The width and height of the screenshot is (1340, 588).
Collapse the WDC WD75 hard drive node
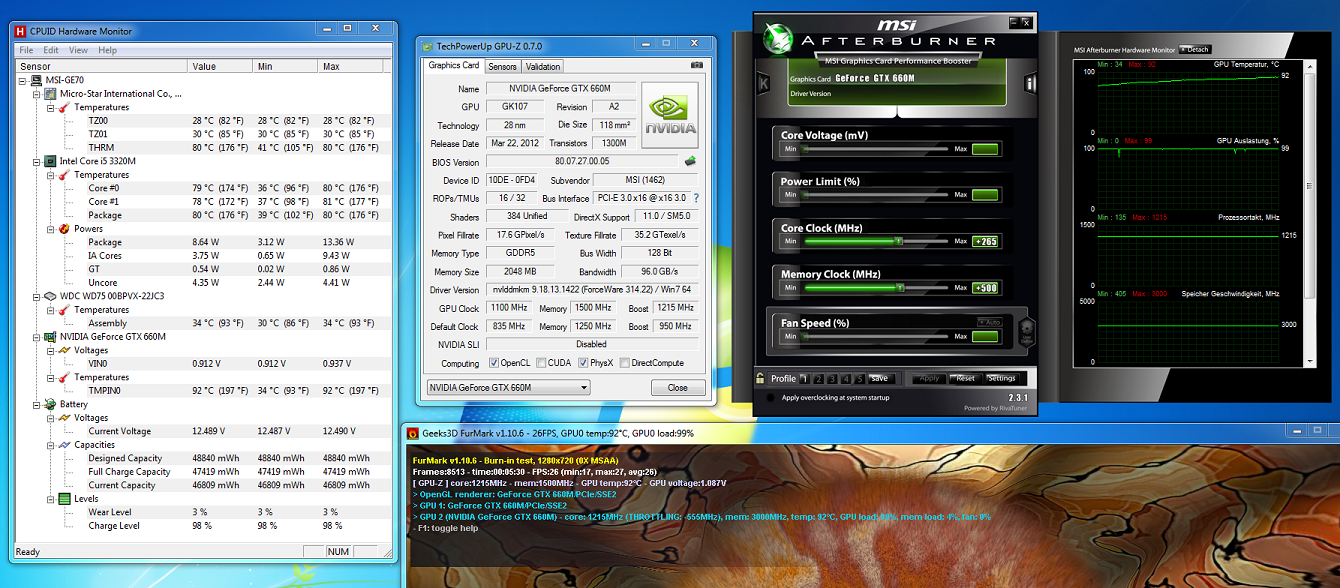(x=36, y=297)
